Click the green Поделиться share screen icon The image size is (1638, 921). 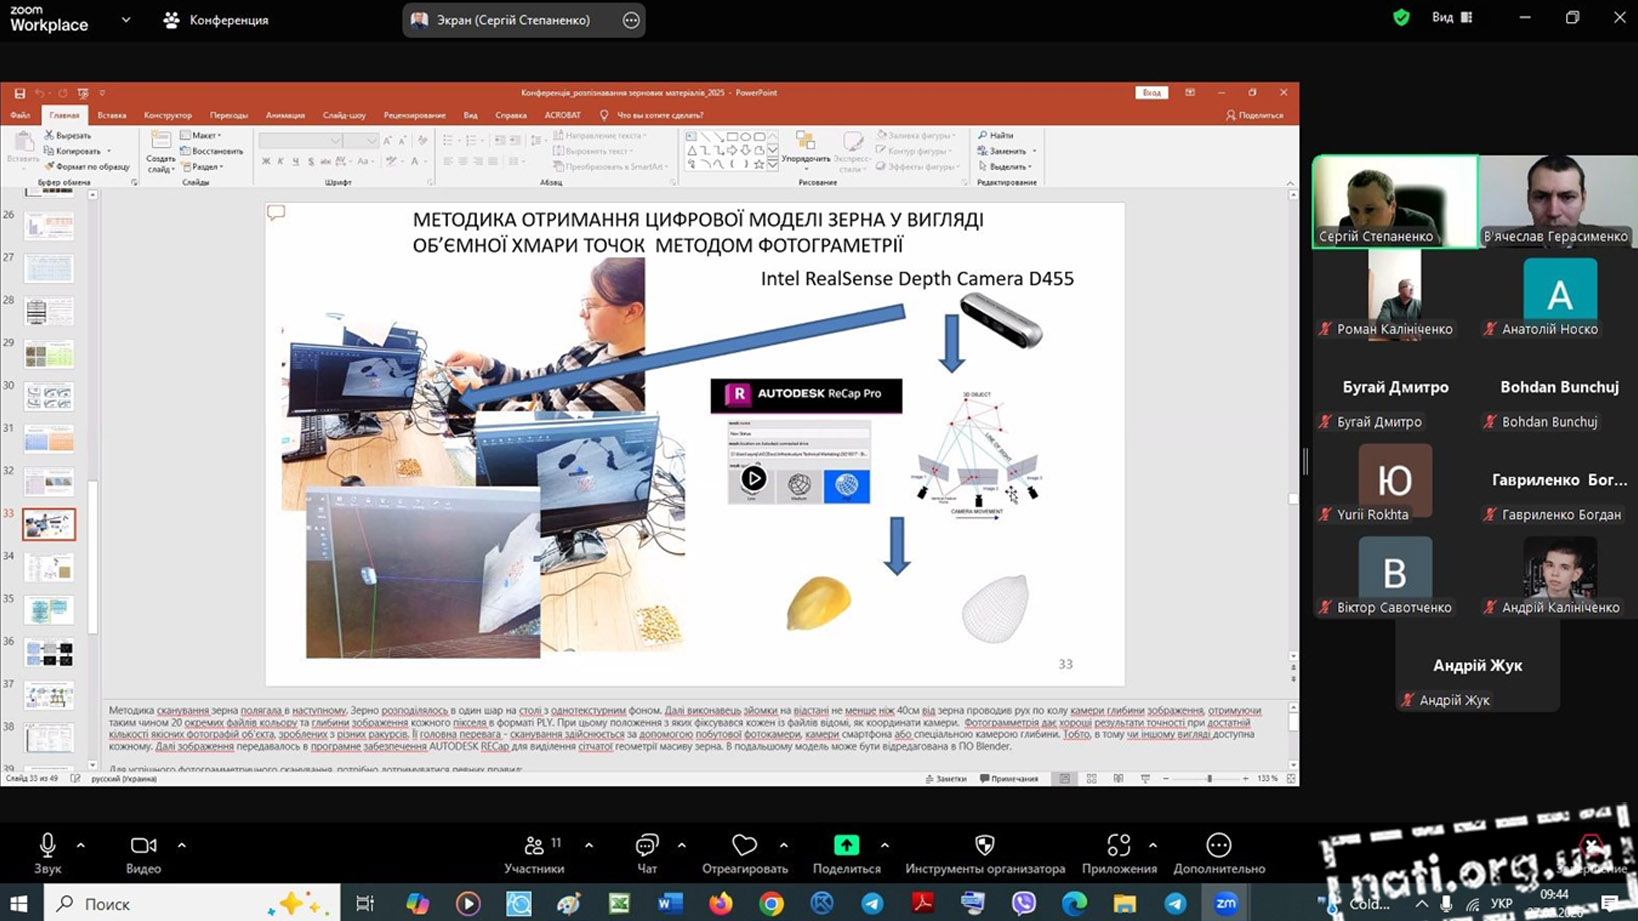(846, 846)
